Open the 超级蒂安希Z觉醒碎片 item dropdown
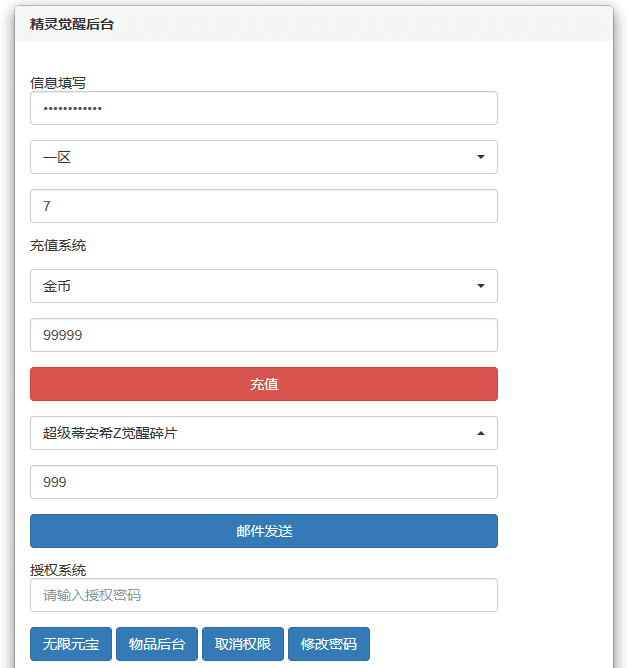 [263, 433]
